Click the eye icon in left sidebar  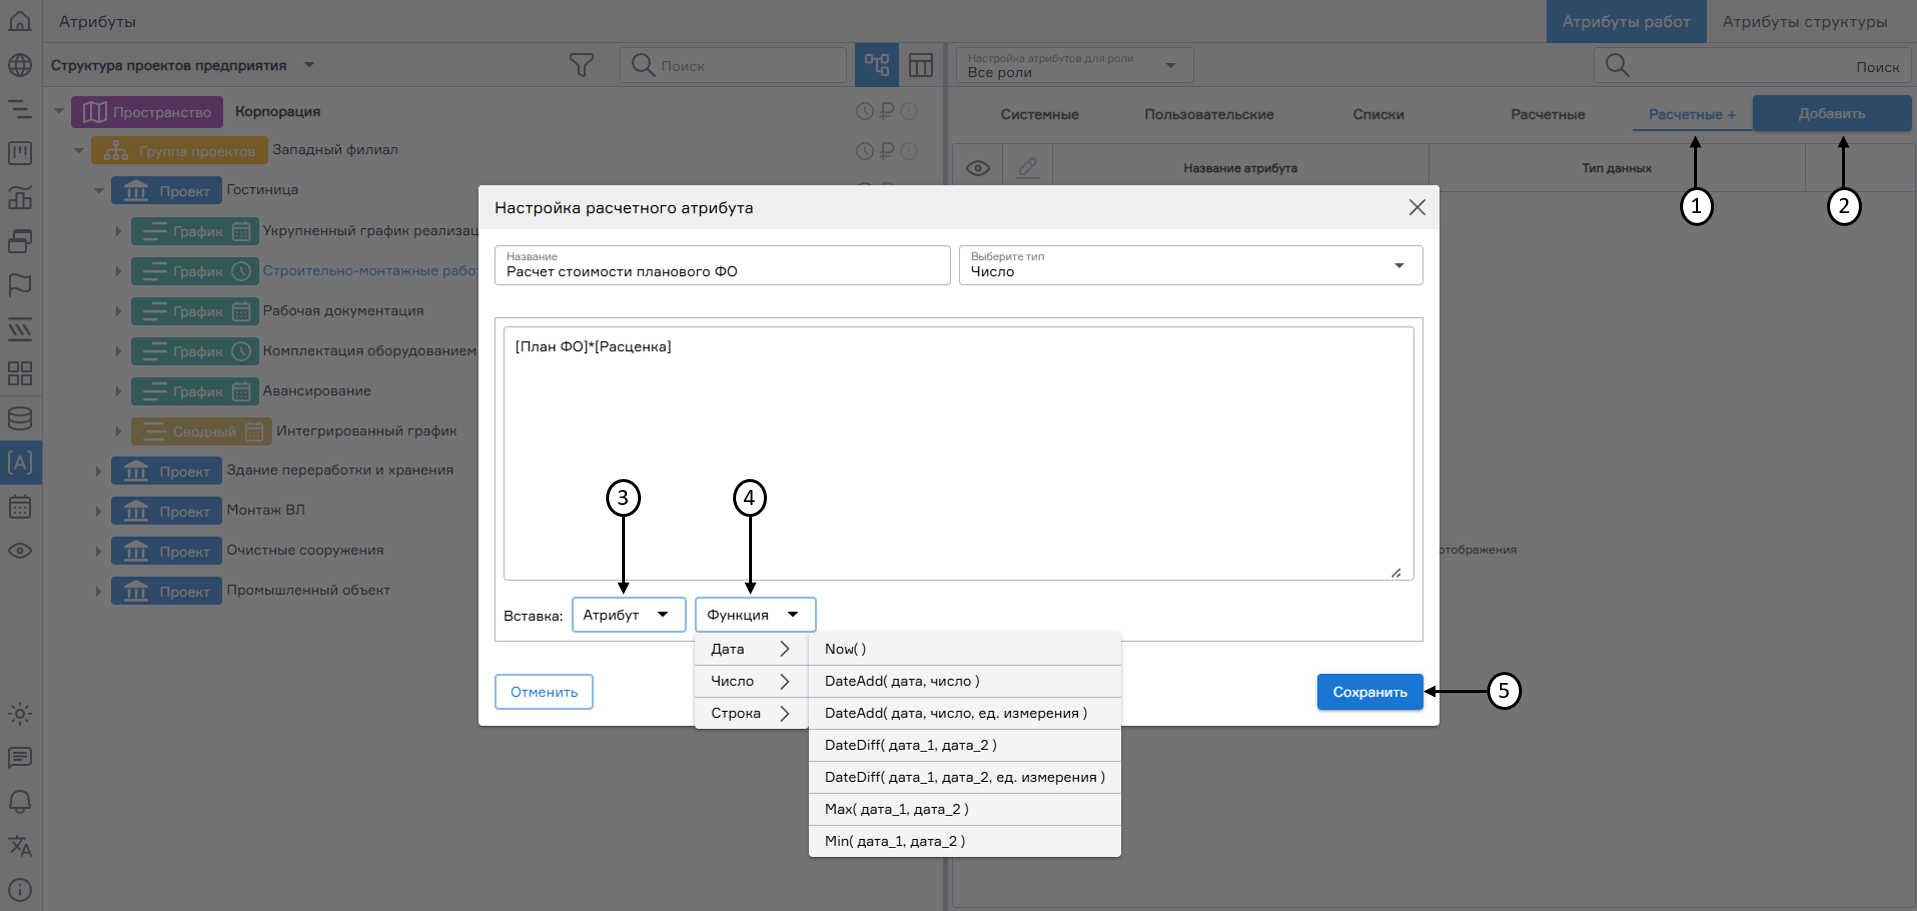coord(20,551)
